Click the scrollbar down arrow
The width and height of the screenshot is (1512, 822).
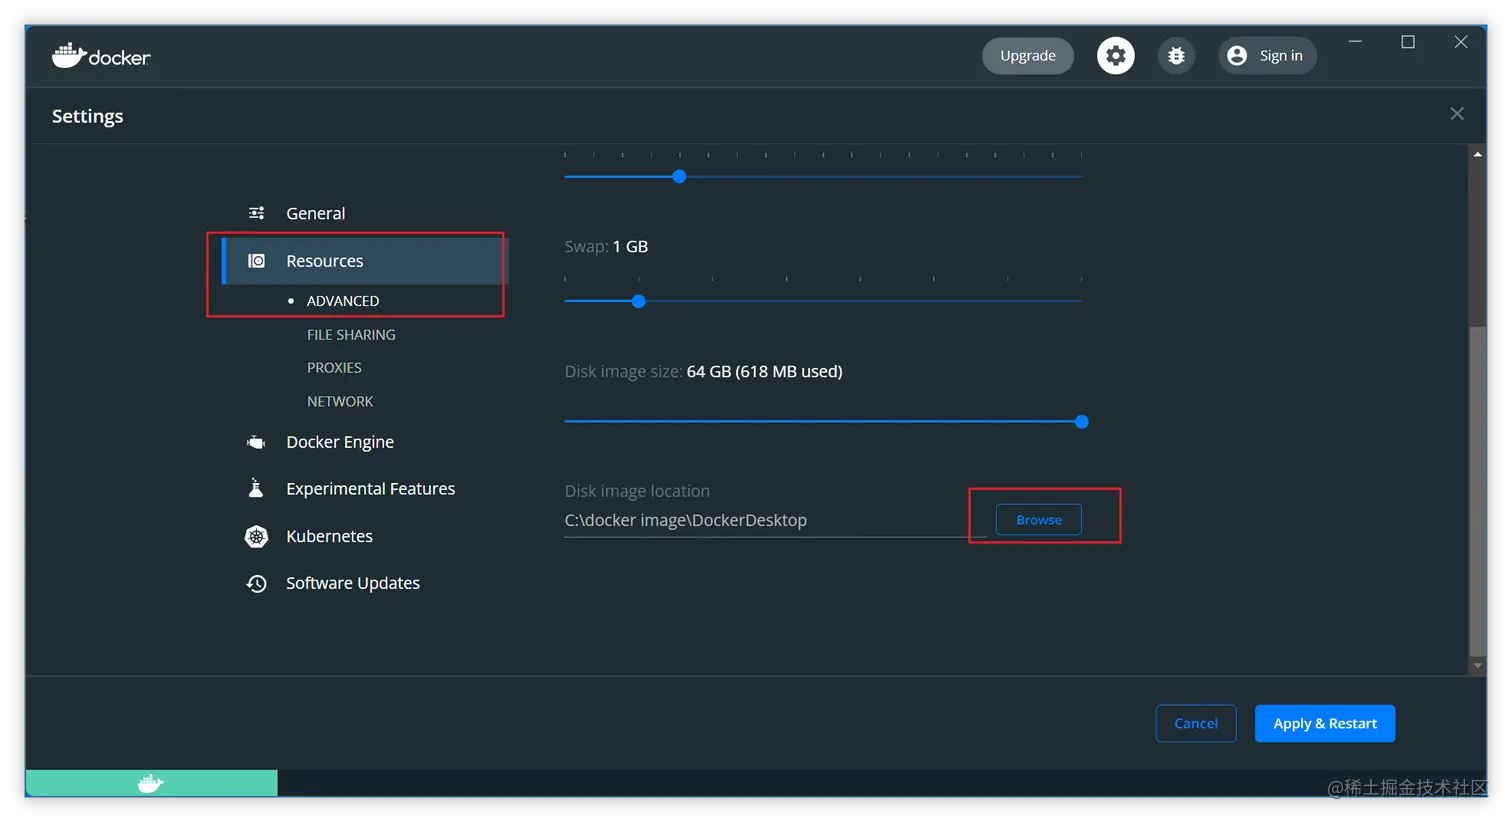pos(1477,666)
